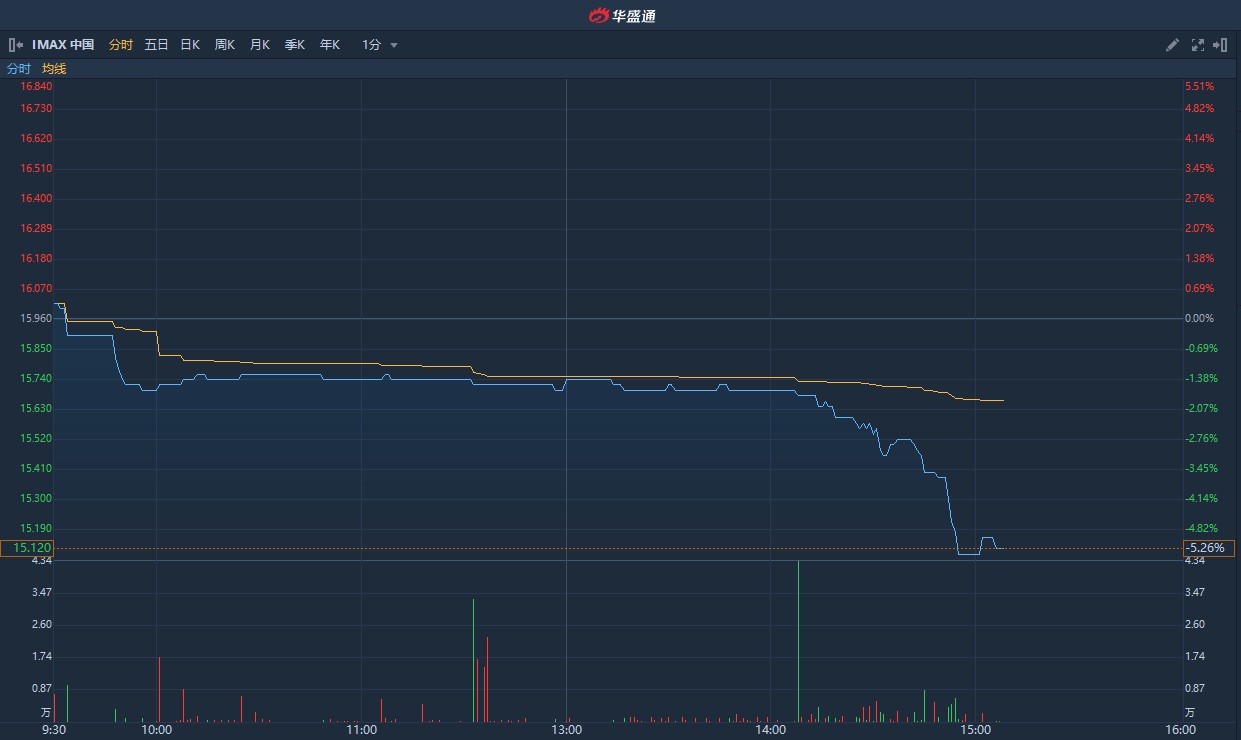Click the 15.410 price axis label
The width and height of the screenshot is (1241, 740).
[36, 468]
